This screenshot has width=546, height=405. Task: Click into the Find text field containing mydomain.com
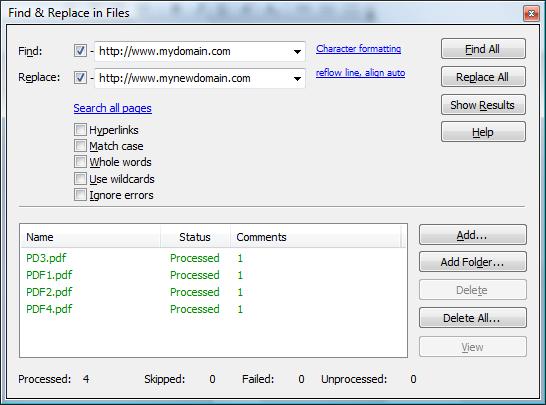[x=194, y=51]
